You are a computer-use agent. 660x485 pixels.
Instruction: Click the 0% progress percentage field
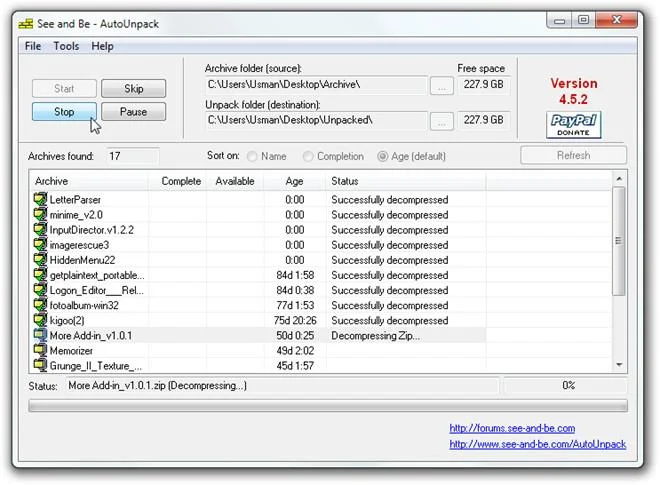pos(565,385)
